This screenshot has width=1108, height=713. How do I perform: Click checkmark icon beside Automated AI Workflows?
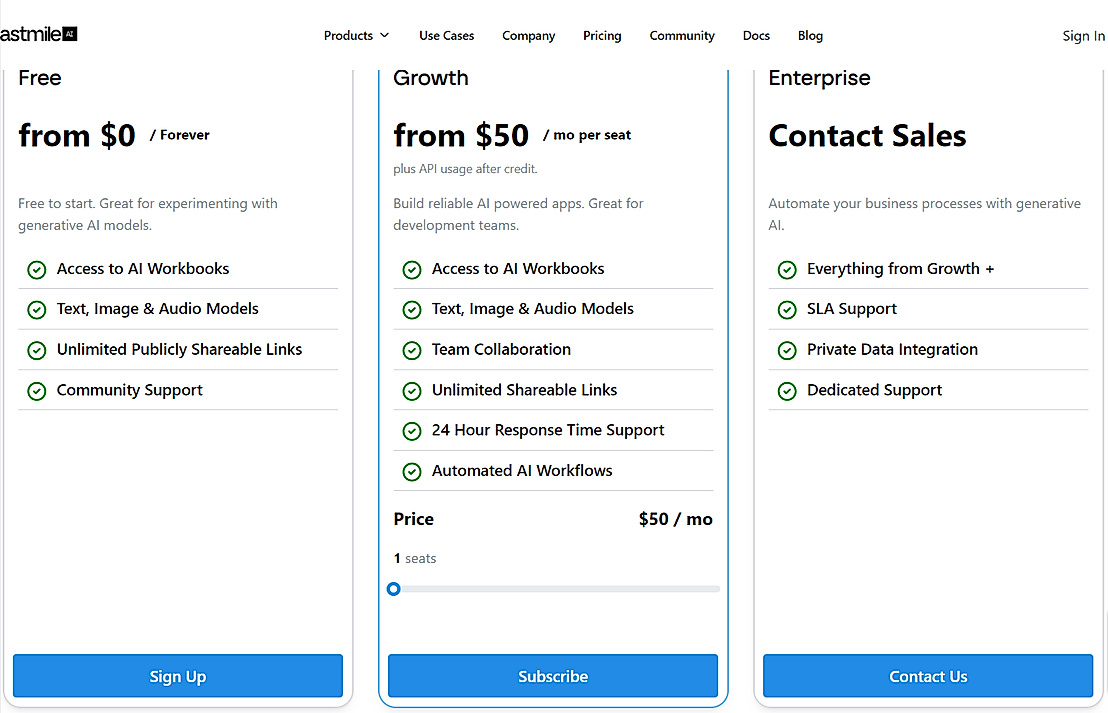412,471
